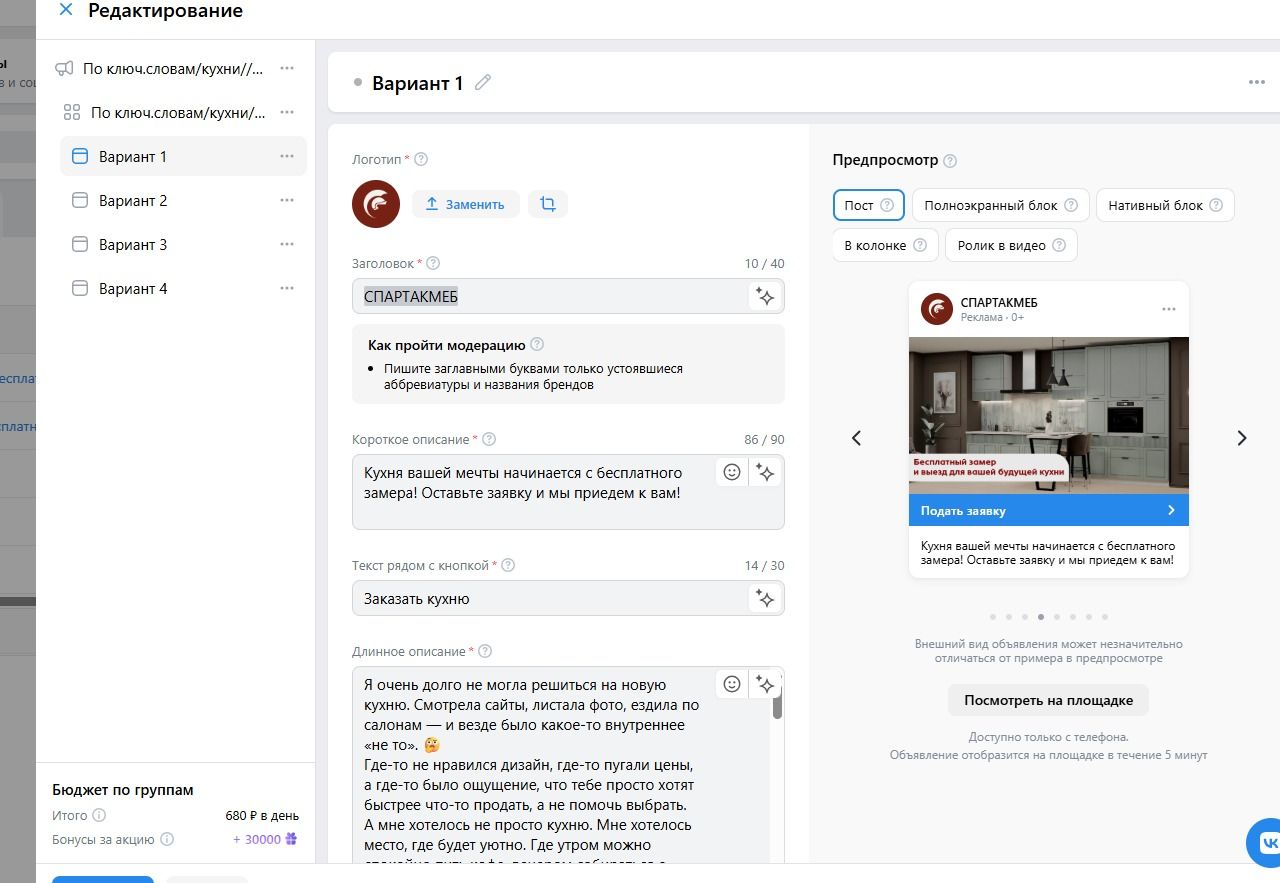
Task: Open the more options menu for campaign По ключ.словам/кухни//...
Action: coord(287,68)
